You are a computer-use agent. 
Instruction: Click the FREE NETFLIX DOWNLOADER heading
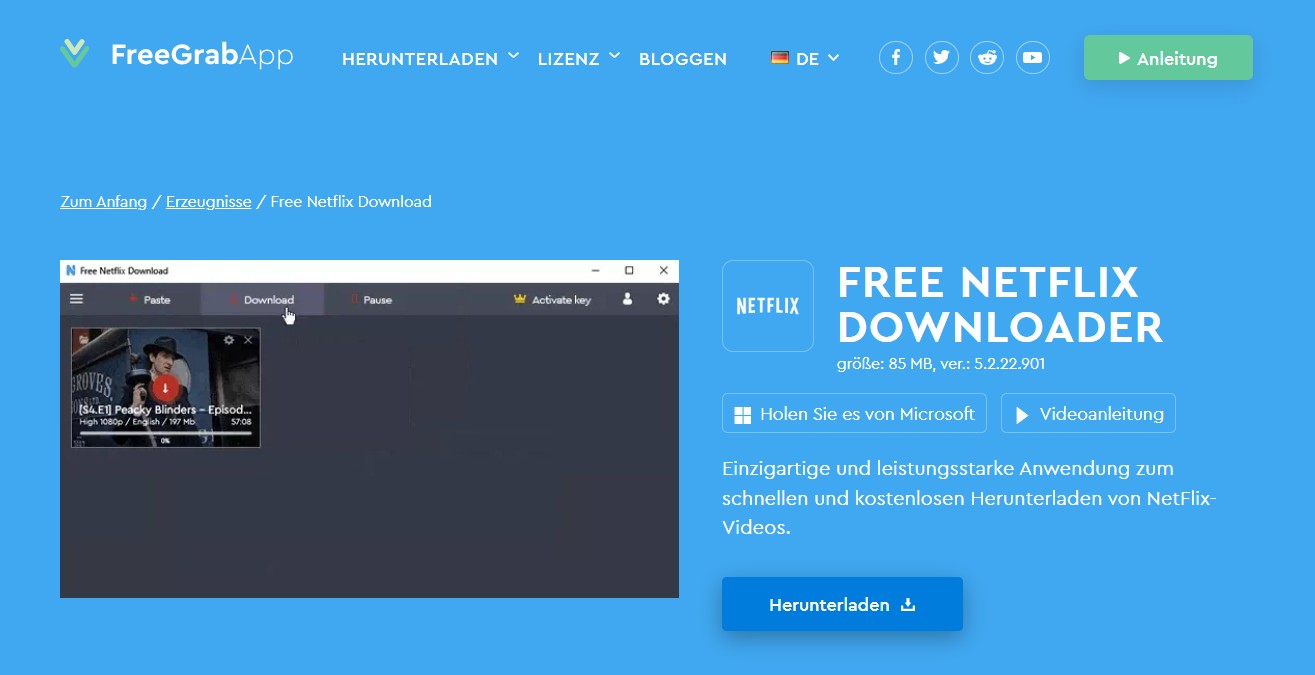click(1000, 305)
